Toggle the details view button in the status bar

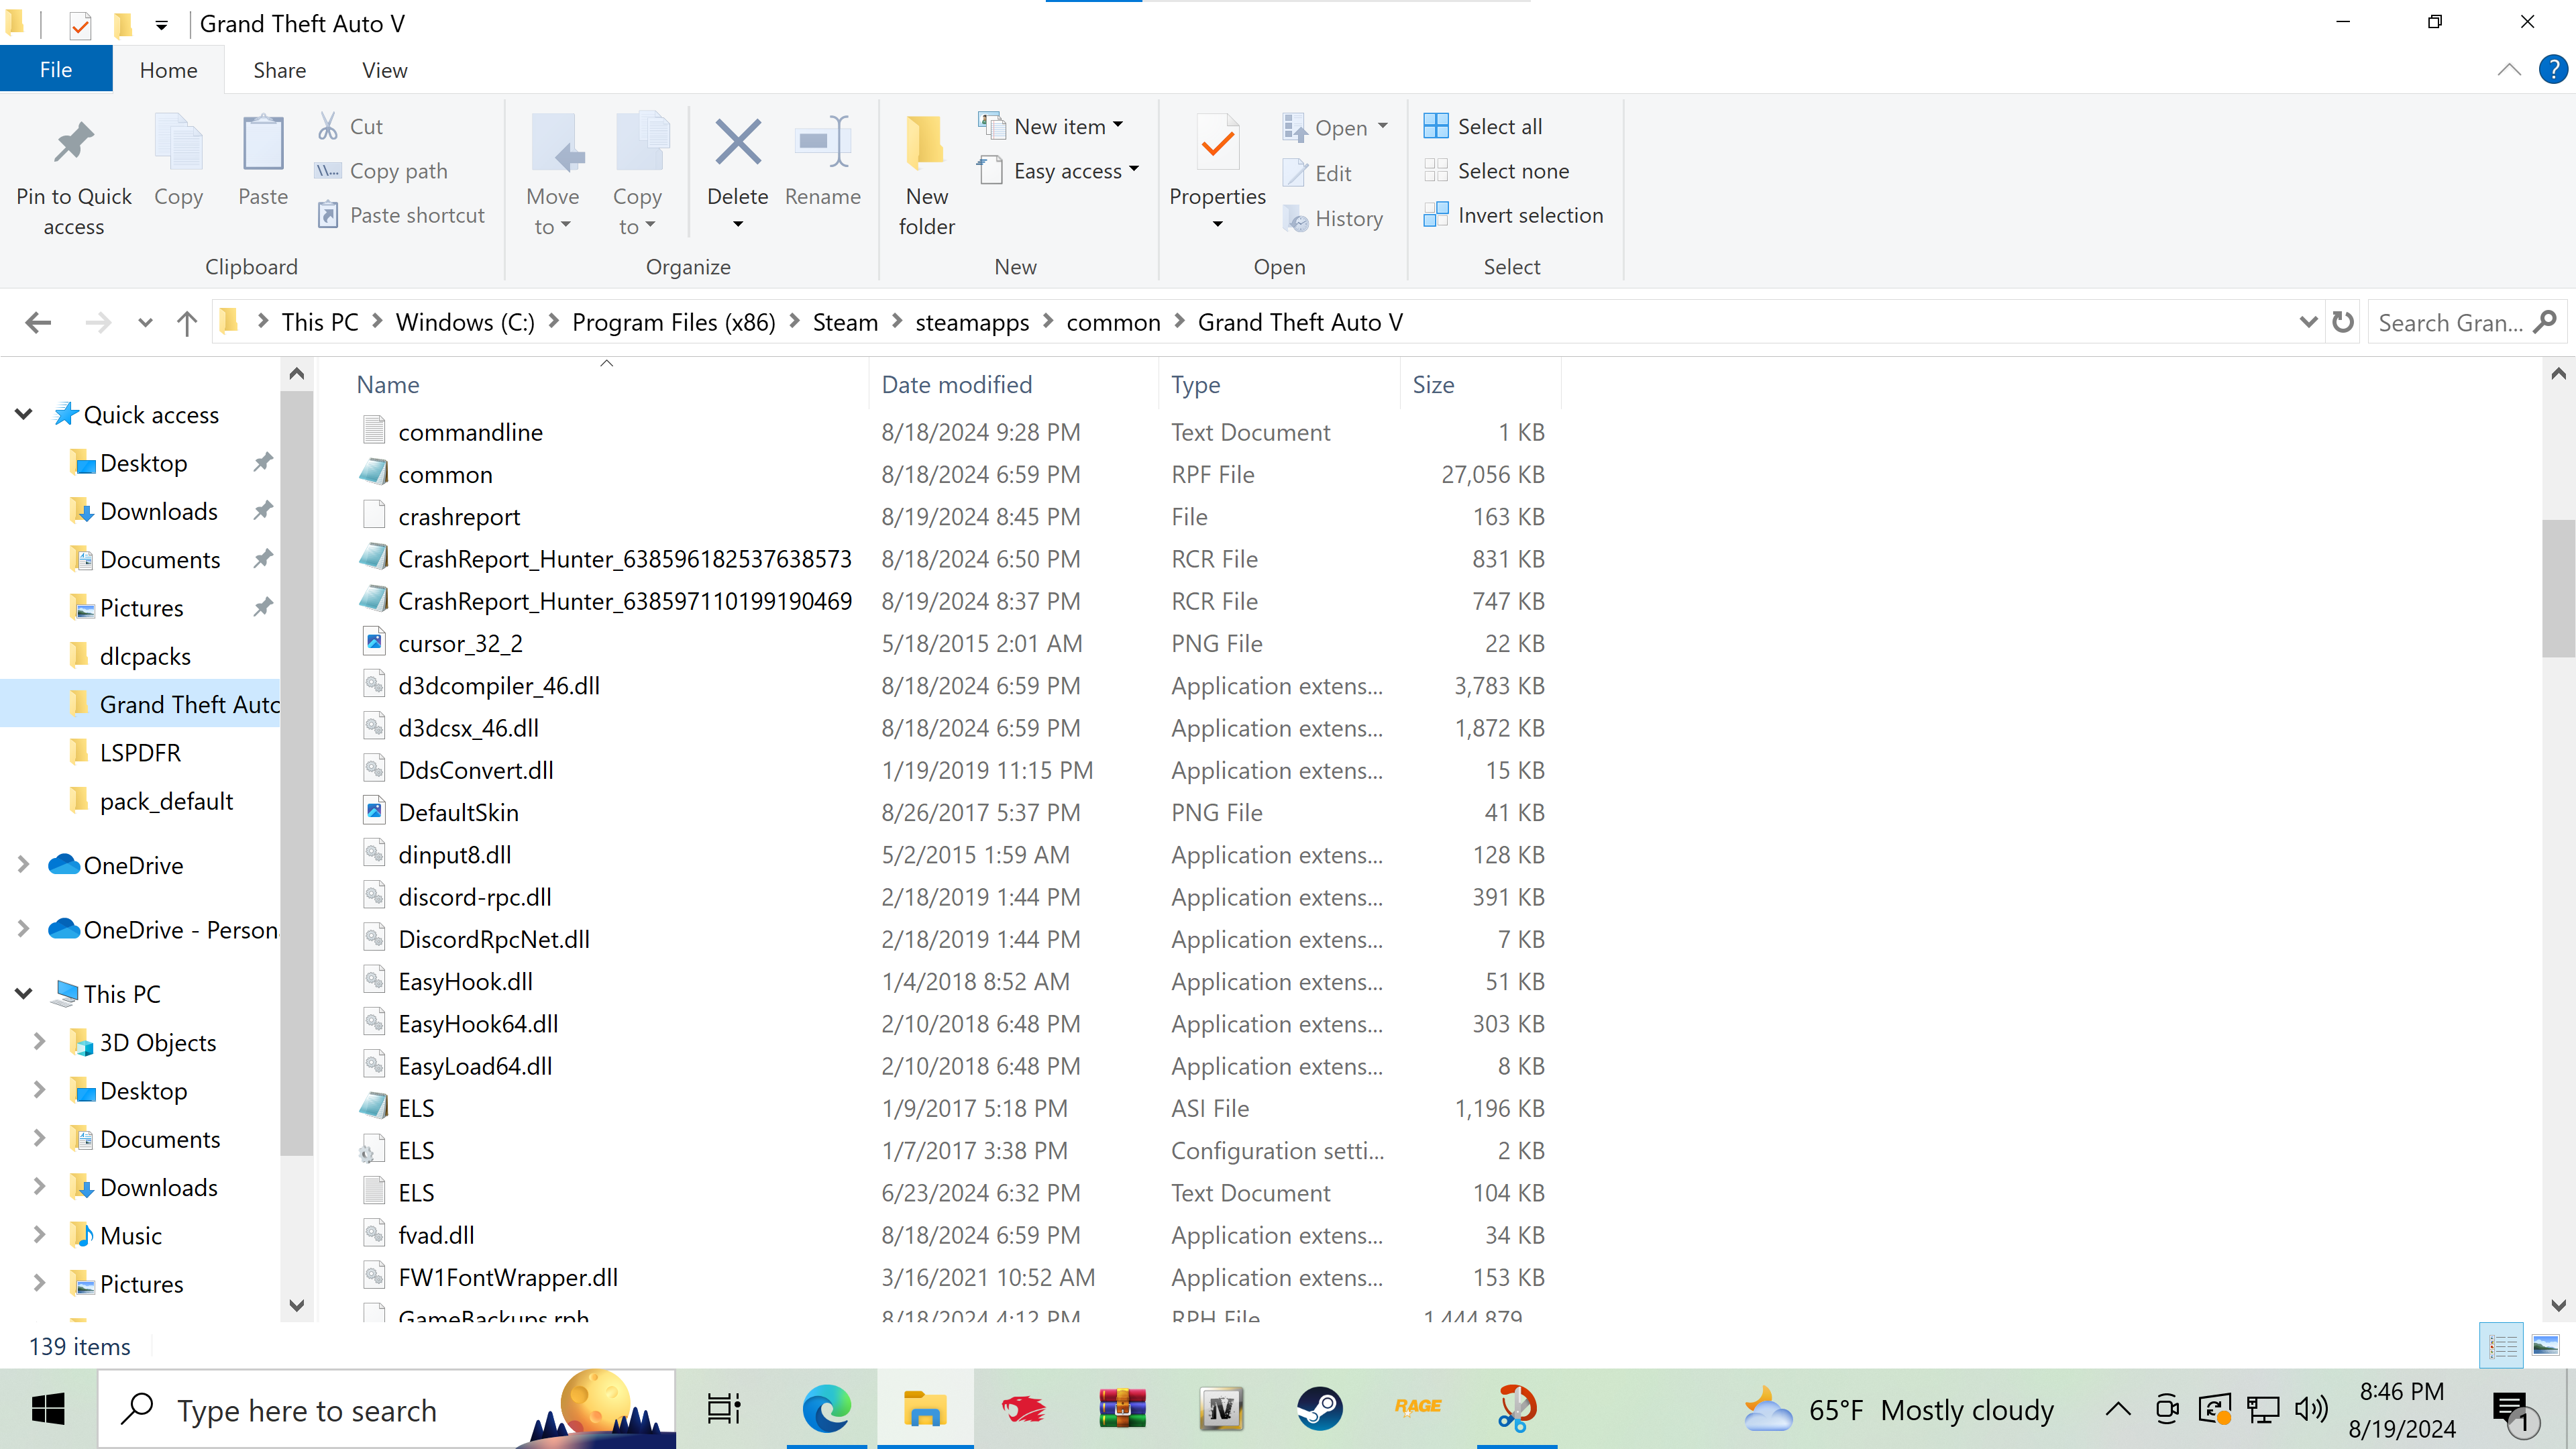(x=2502, y=1346)
